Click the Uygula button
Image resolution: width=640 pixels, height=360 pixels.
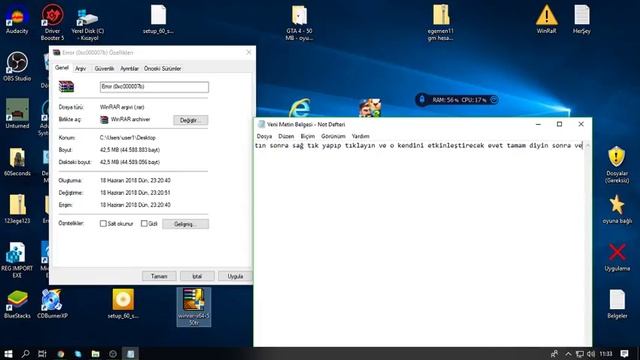point(235,276)
